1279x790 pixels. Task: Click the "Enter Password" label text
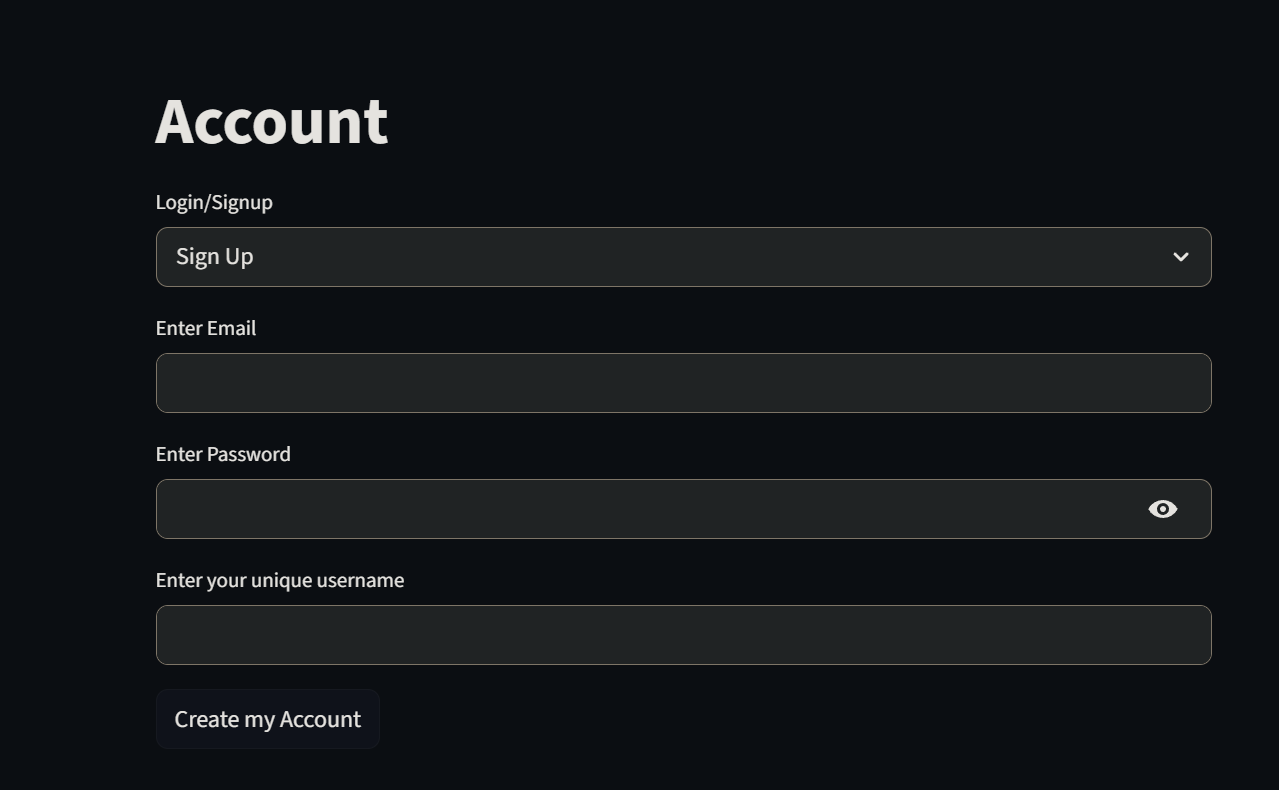[x=223, y=454]
